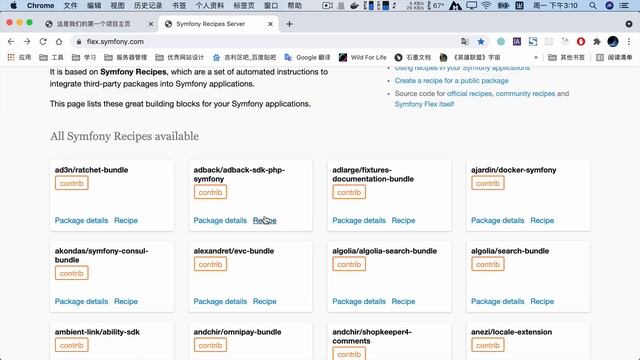Open the screen recording camera menu bar icon
This screenshot has height=360, width=640.
point(327,5)
